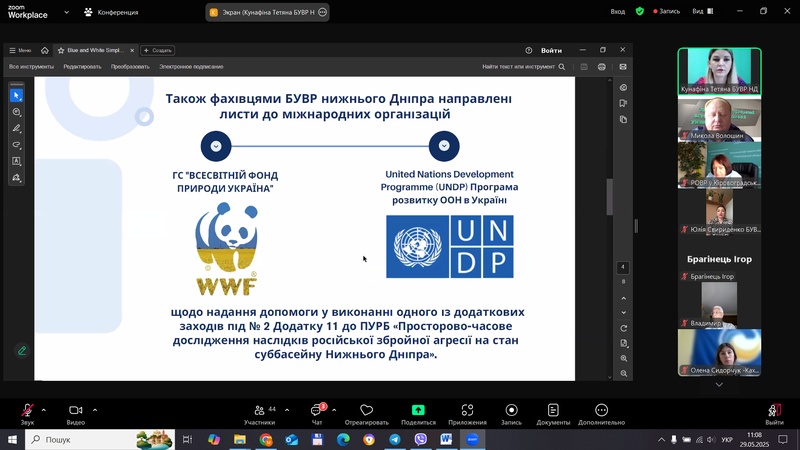Show hidden tray icons chevron in taskbar
Screen dimensions: 800x450
[x=661, y=439]
